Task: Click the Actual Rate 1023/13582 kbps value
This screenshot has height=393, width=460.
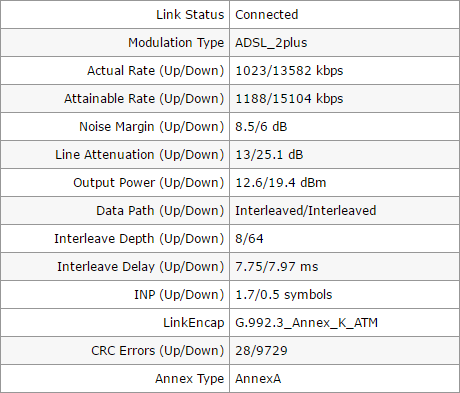Action: pos(289,71)
